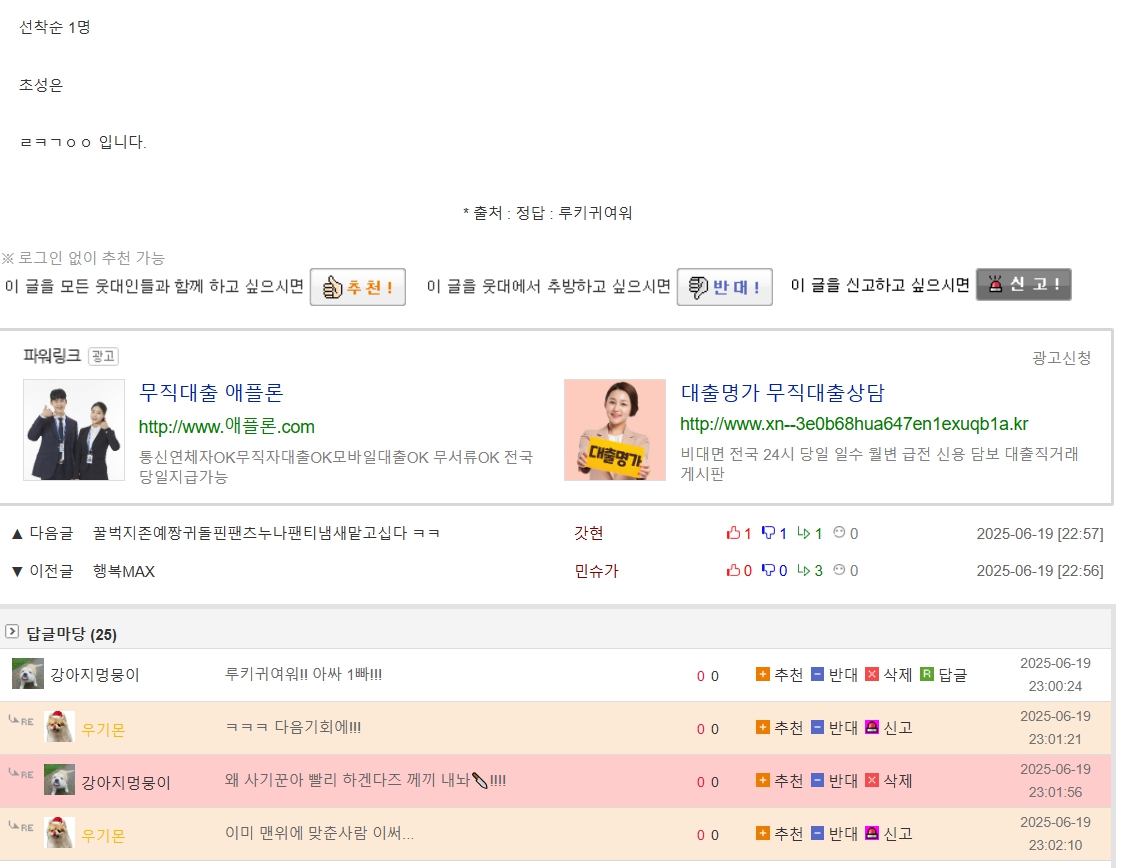This screenshot has width=1121, height=868.
Task: Click the red thumbs-up count icon in the 이전글 row
Action: pos(734,570)
